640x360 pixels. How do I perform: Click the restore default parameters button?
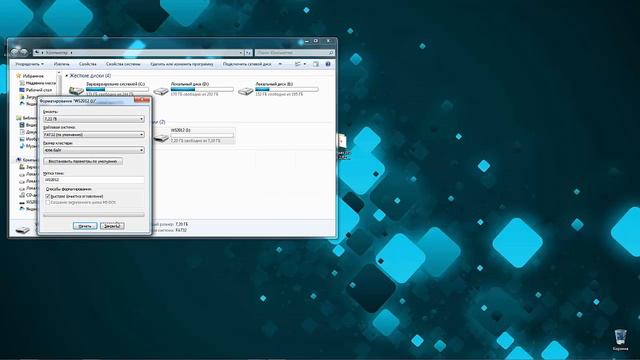tap(83, 161)
